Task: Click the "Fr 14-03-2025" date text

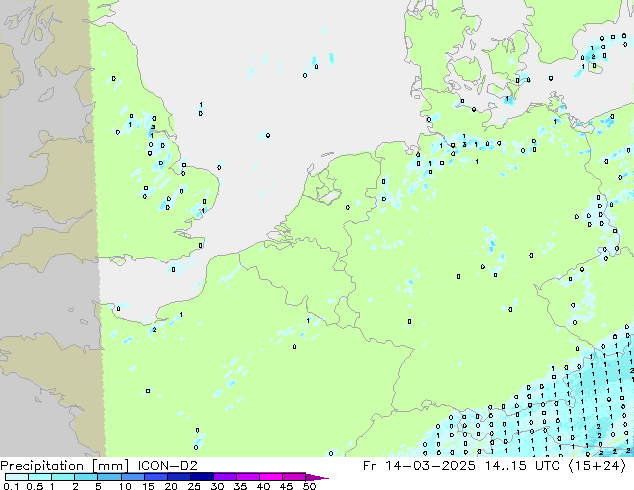Action: click(x=419, y=466)
